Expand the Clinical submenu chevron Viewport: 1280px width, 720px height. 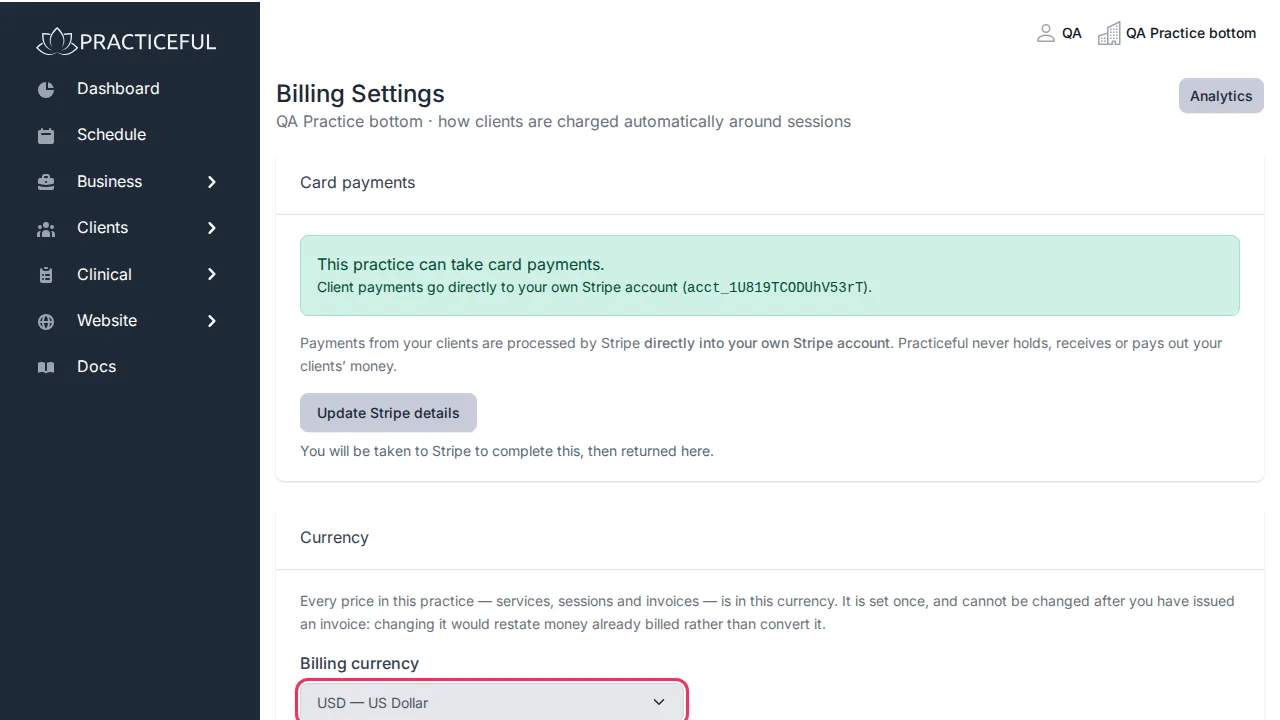pos(212,274)
